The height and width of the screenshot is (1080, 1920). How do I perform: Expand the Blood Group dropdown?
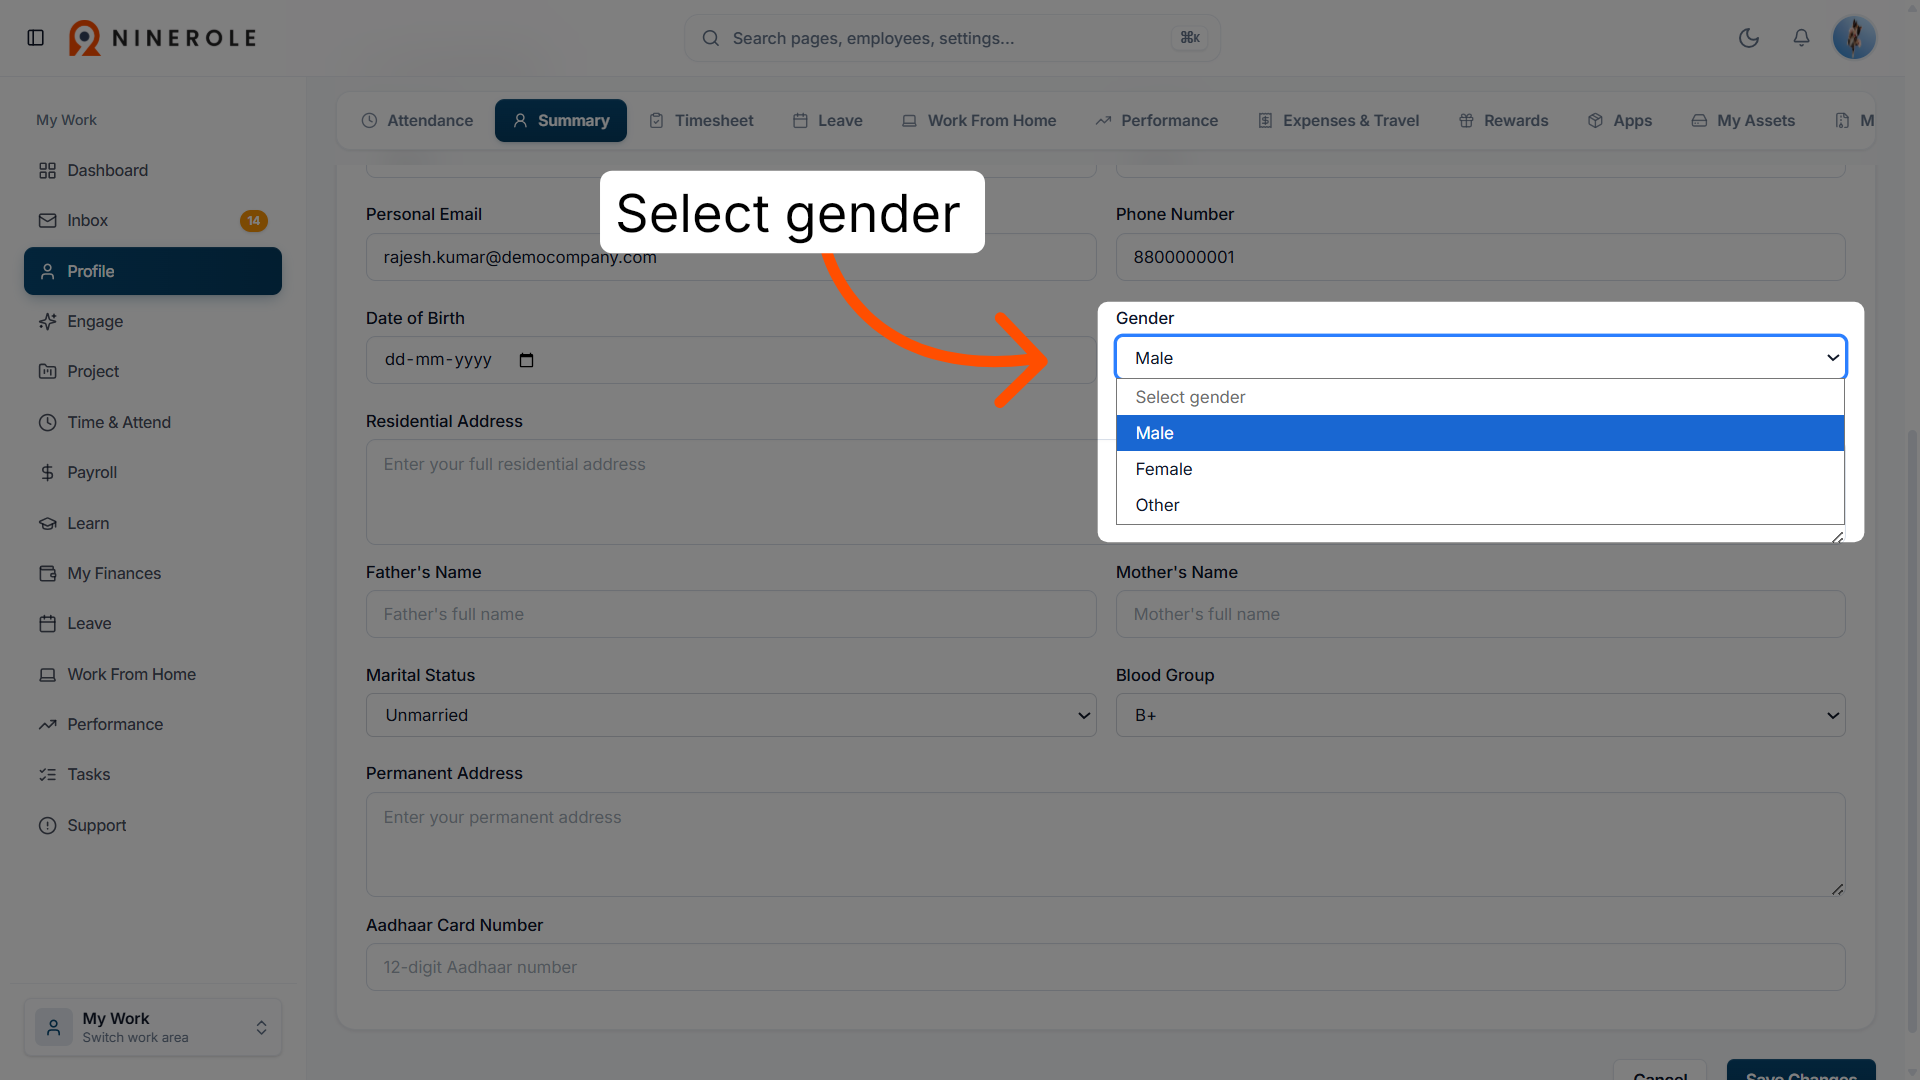pos(1480,715)
